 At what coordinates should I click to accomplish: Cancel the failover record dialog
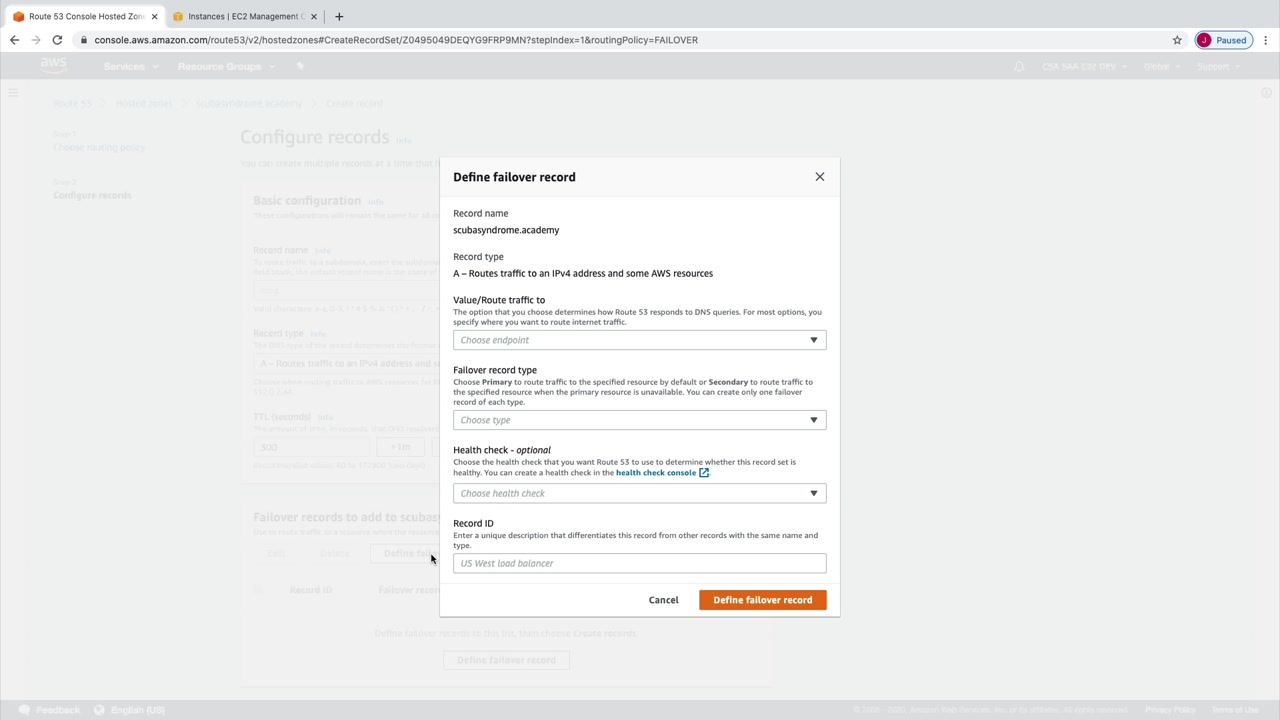pyautogui.click(x=663, y=600)
